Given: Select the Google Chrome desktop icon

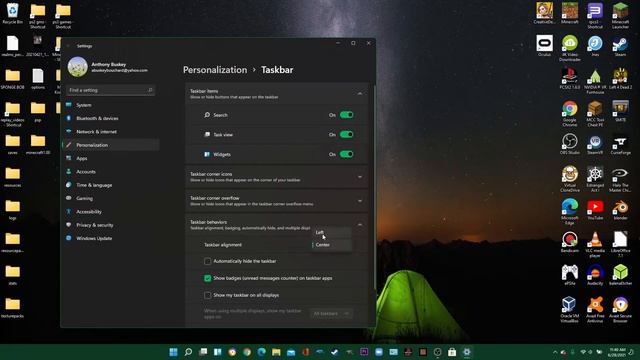Looking at the screenshot, I should 570,113.
